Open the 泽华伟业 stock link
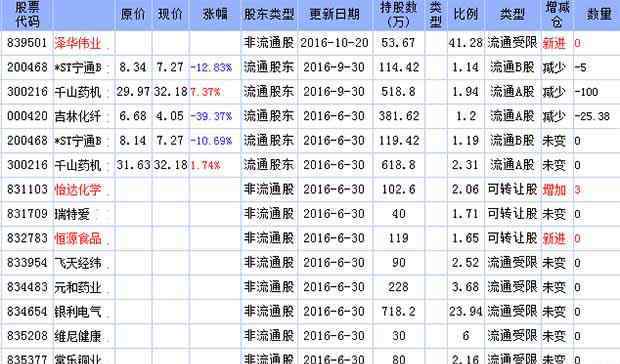The image size is (620, 364). 78,43
